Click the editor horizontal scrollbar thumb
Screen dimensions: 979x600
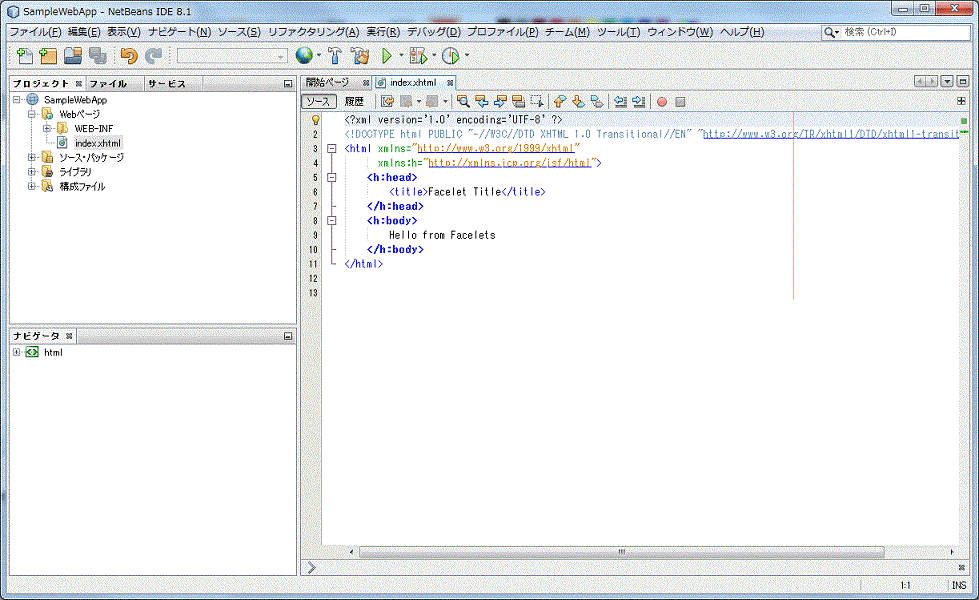(621, 552)
